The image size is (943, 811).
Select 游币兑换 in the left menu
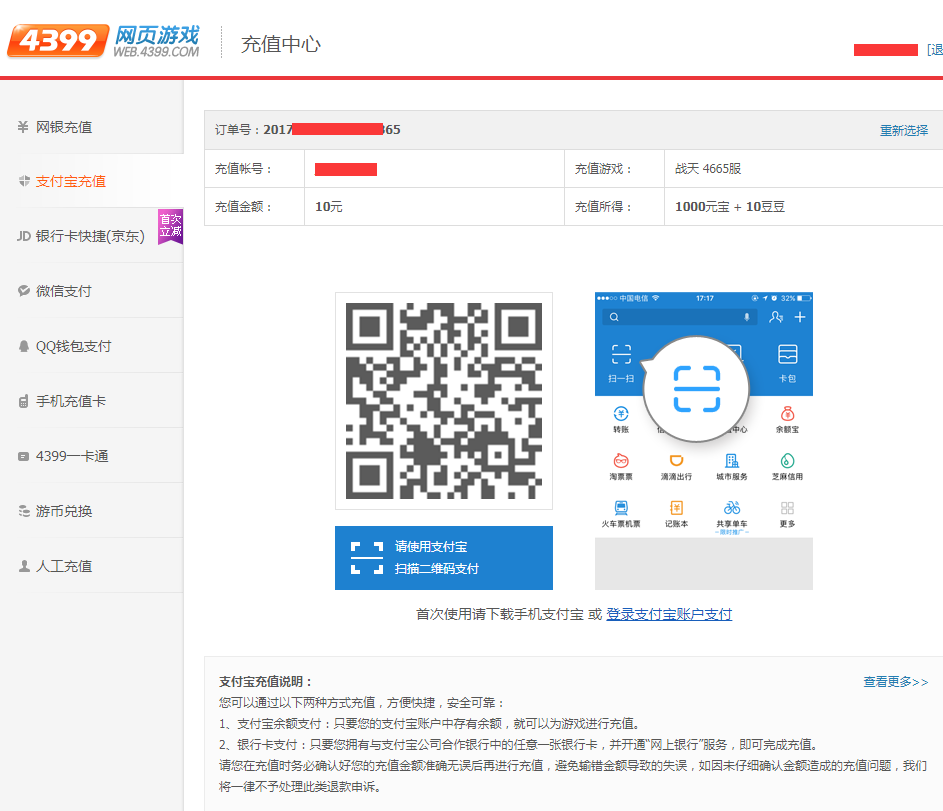click(64, 511)
